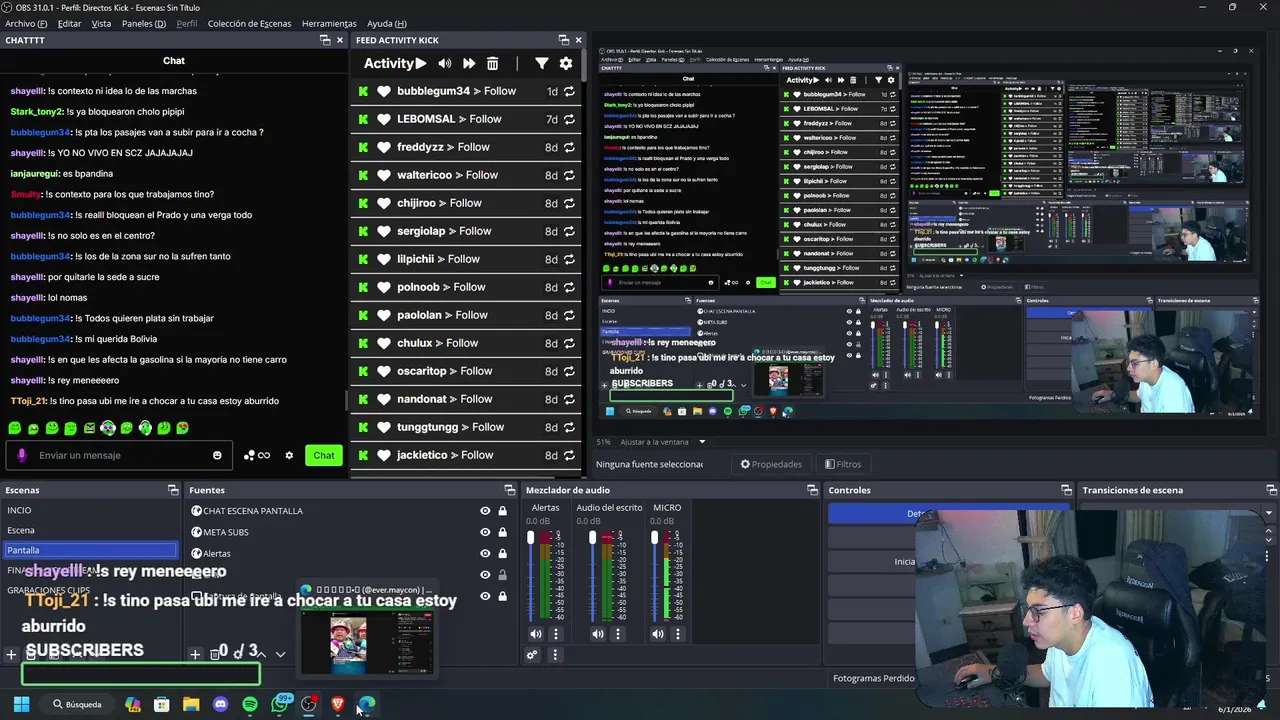Open Propiedades of selected source
The width and height of the screenshot is (1280, 720).
point(771,464)
